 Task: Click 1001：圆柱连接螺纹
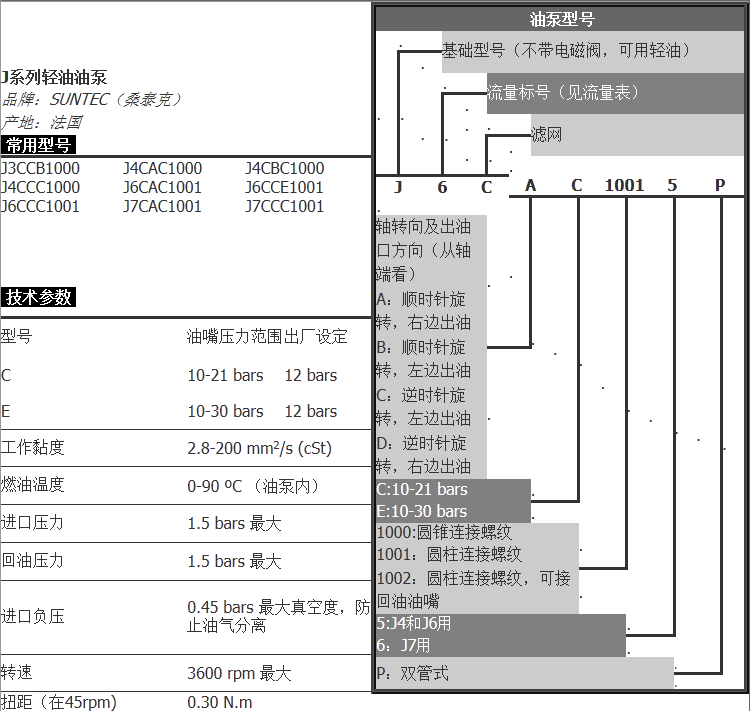click(449, 555)
